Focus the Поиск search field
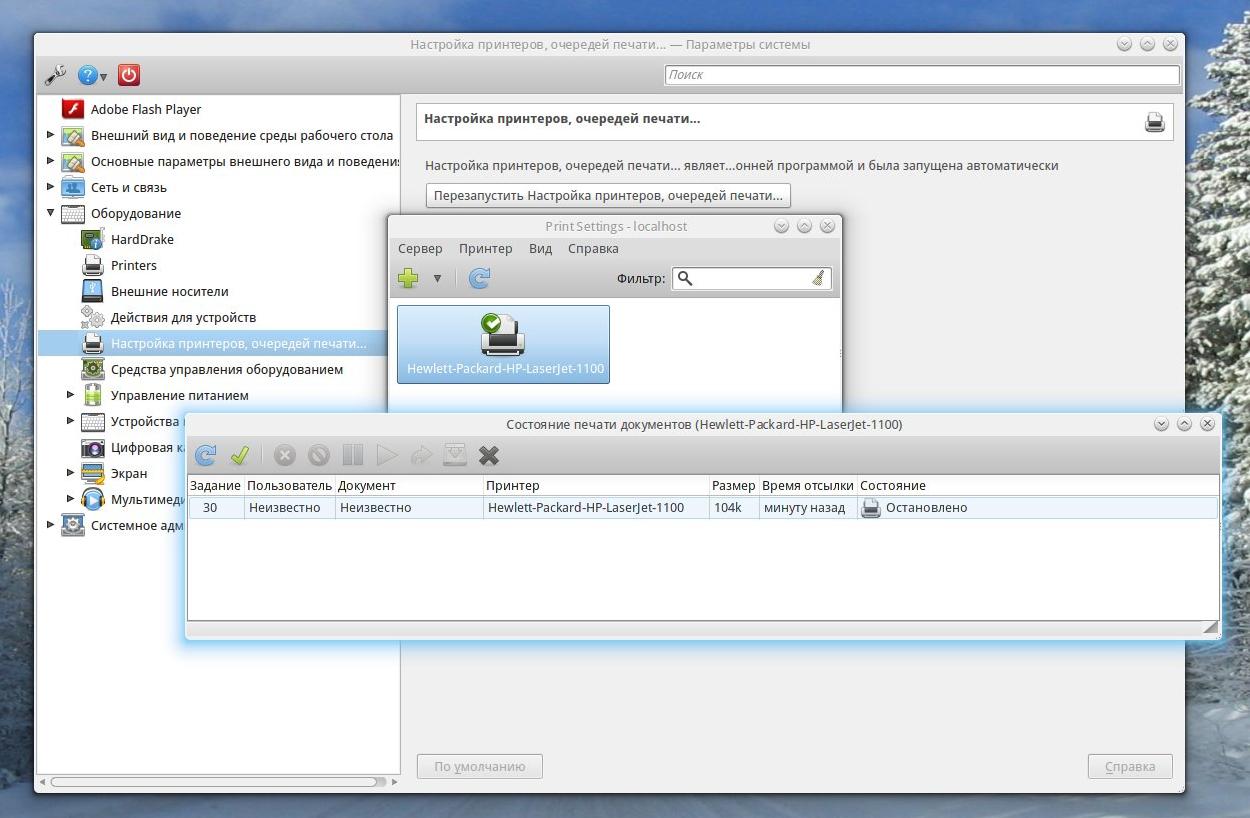Viewport: 1250px width, 818px height. (x=922, y=74)
